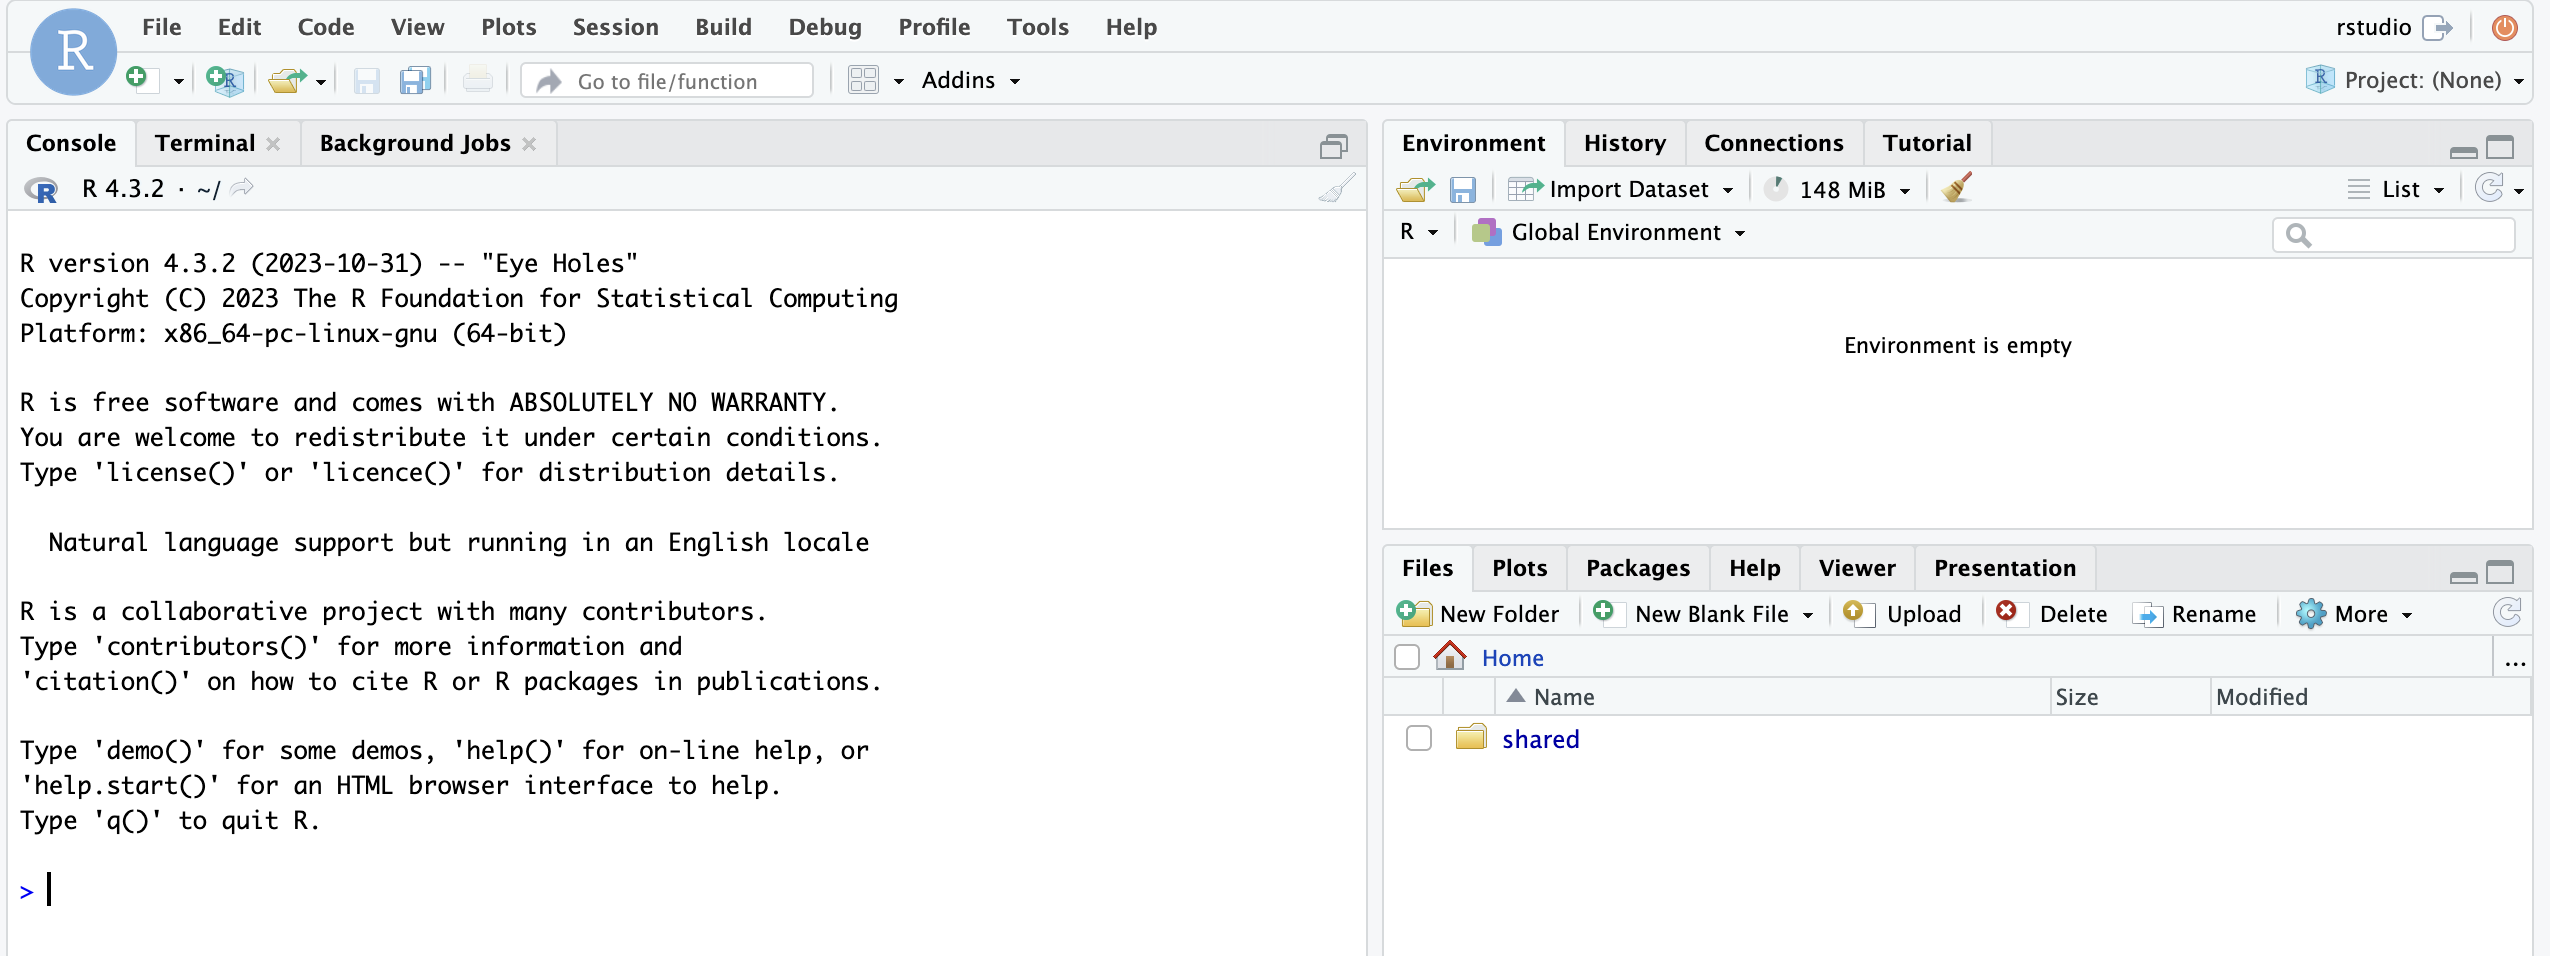The width and height of the screenshot is (2550, 956).
Task: Open the Home breadcrumb link
Action: pos(1512,658)
